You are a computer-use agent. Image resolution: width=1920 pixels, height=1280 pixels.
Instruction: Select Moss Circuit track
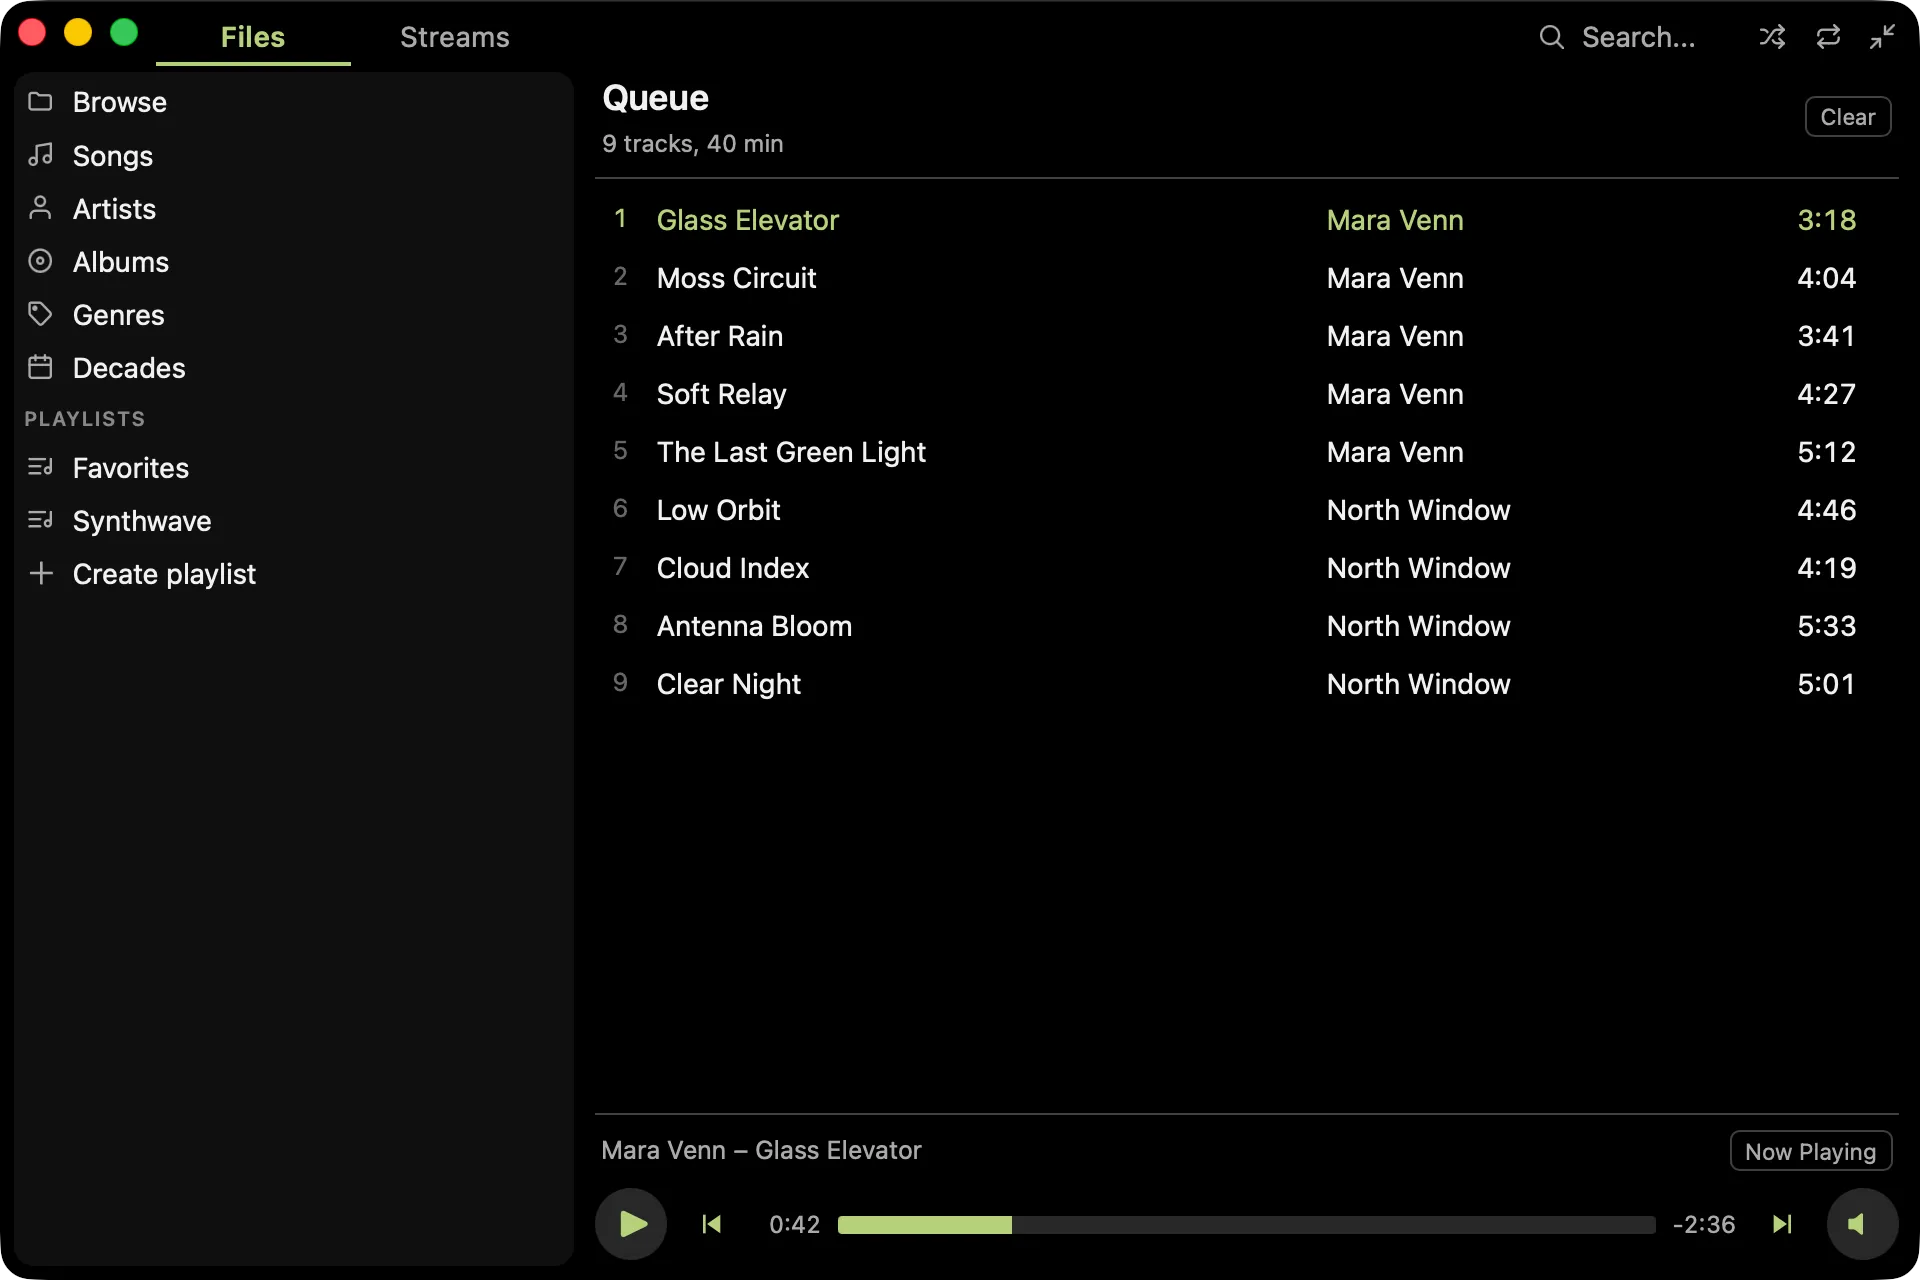click(1246, 278)
